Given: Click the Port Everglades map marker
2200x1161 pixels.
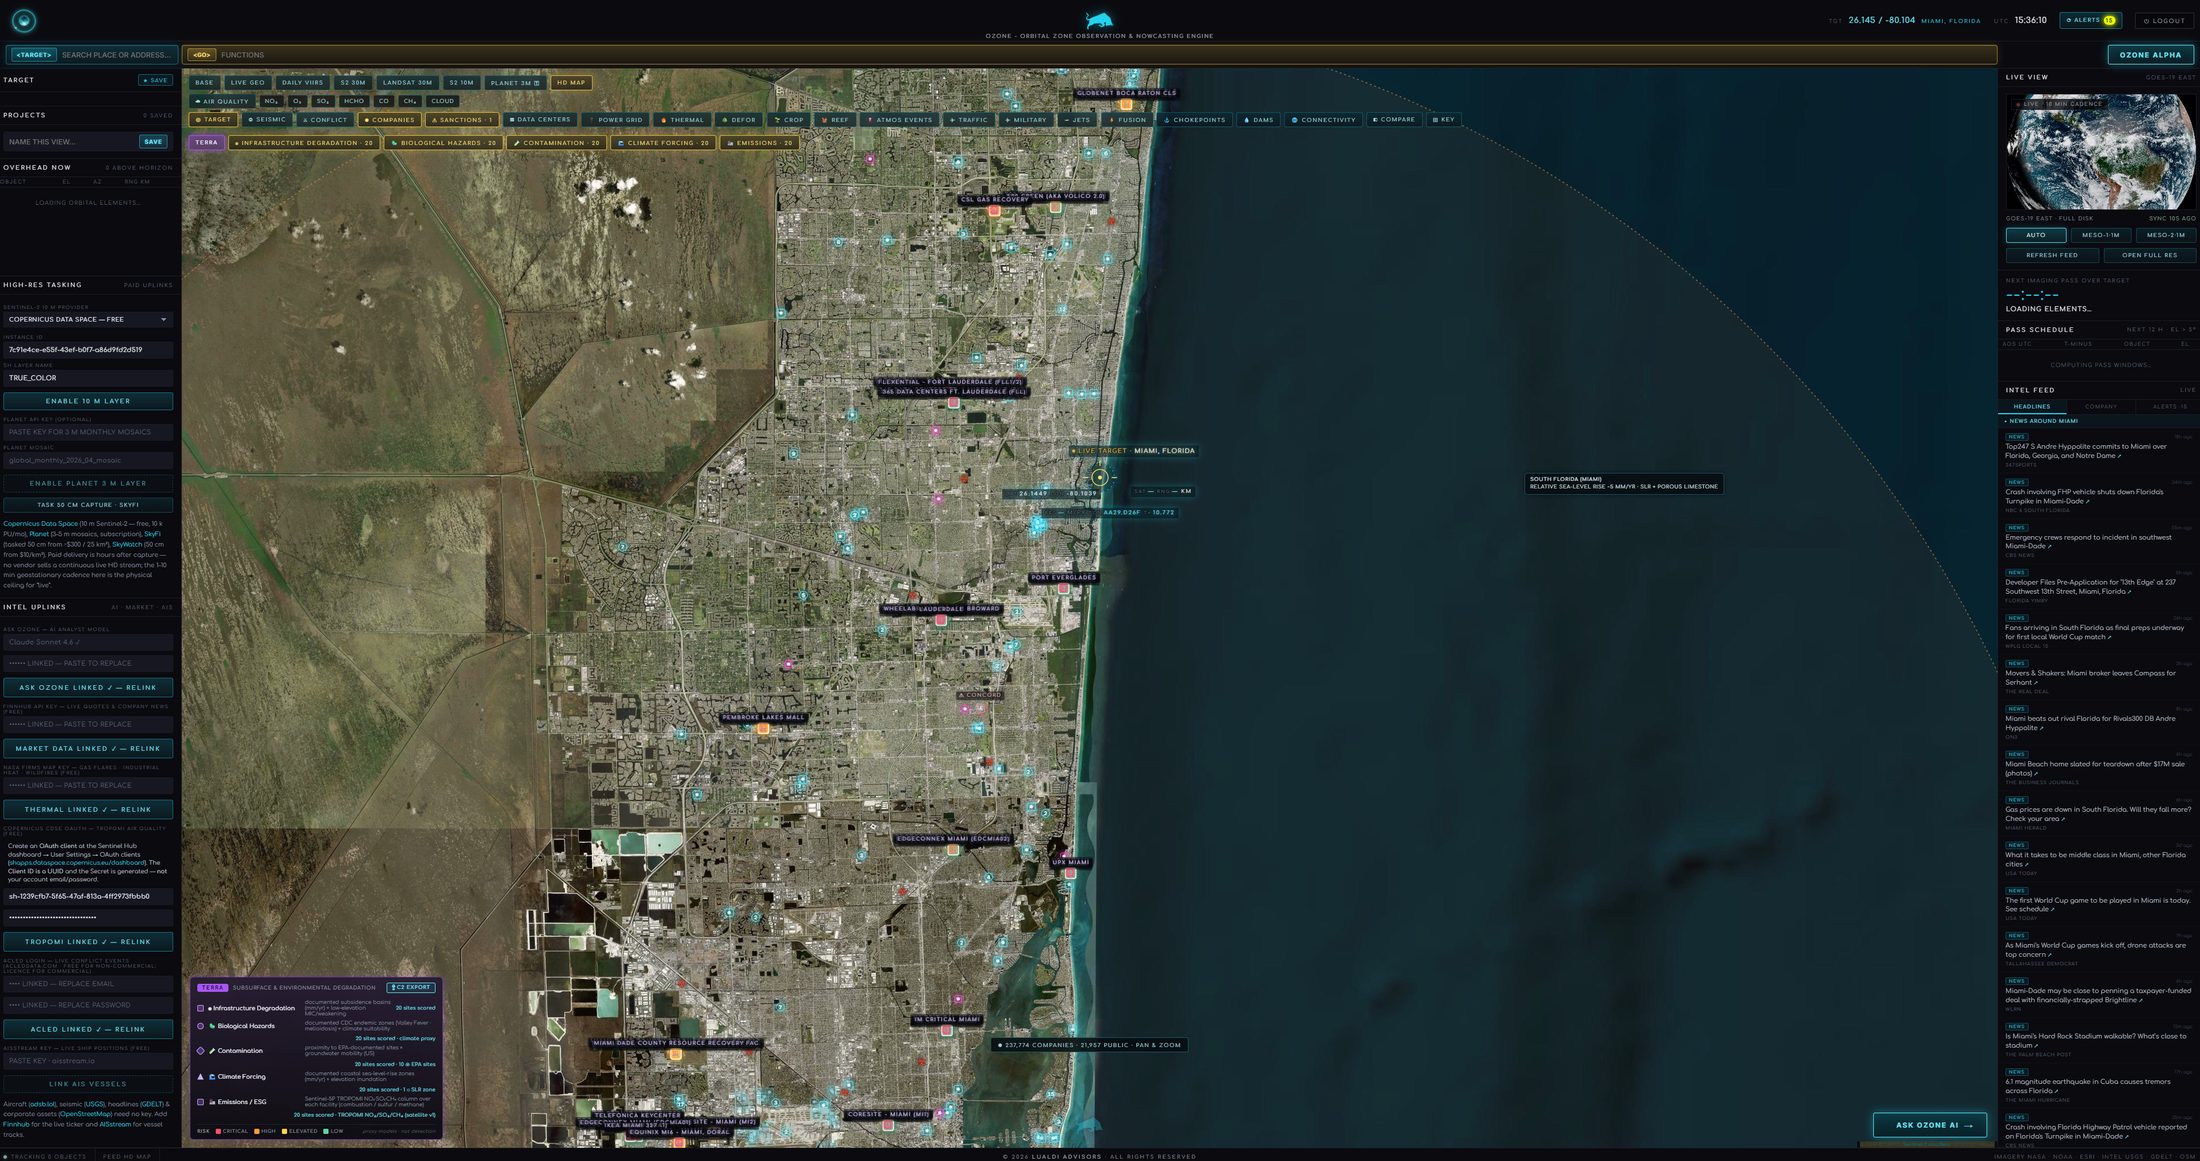Looking at the screenshot, I should click(1063, 589).
